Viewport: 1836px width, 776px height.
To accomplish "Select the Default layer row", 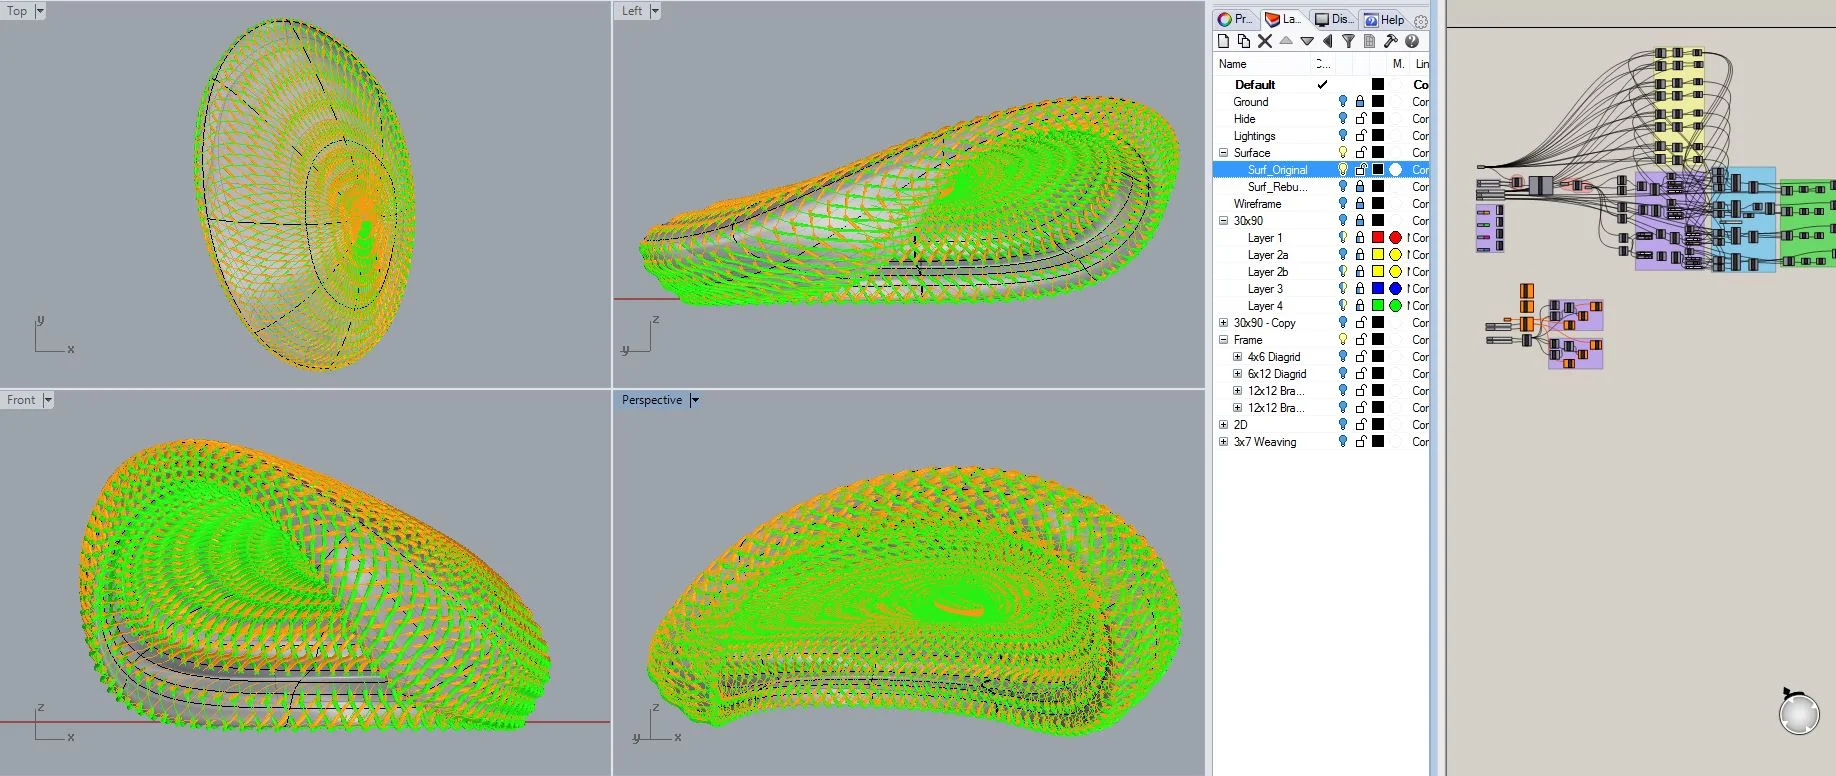I will pos(1321,85).
